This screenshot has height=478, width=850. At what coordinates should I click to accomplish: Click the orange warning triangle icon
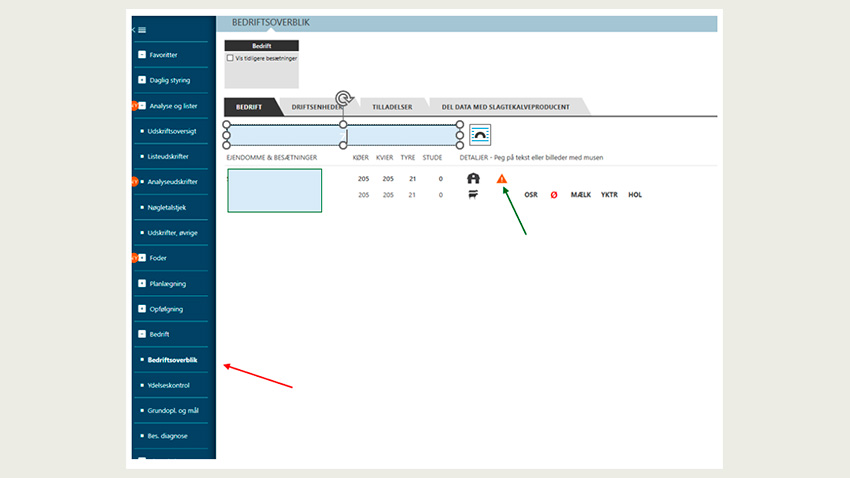coord(502,179)
